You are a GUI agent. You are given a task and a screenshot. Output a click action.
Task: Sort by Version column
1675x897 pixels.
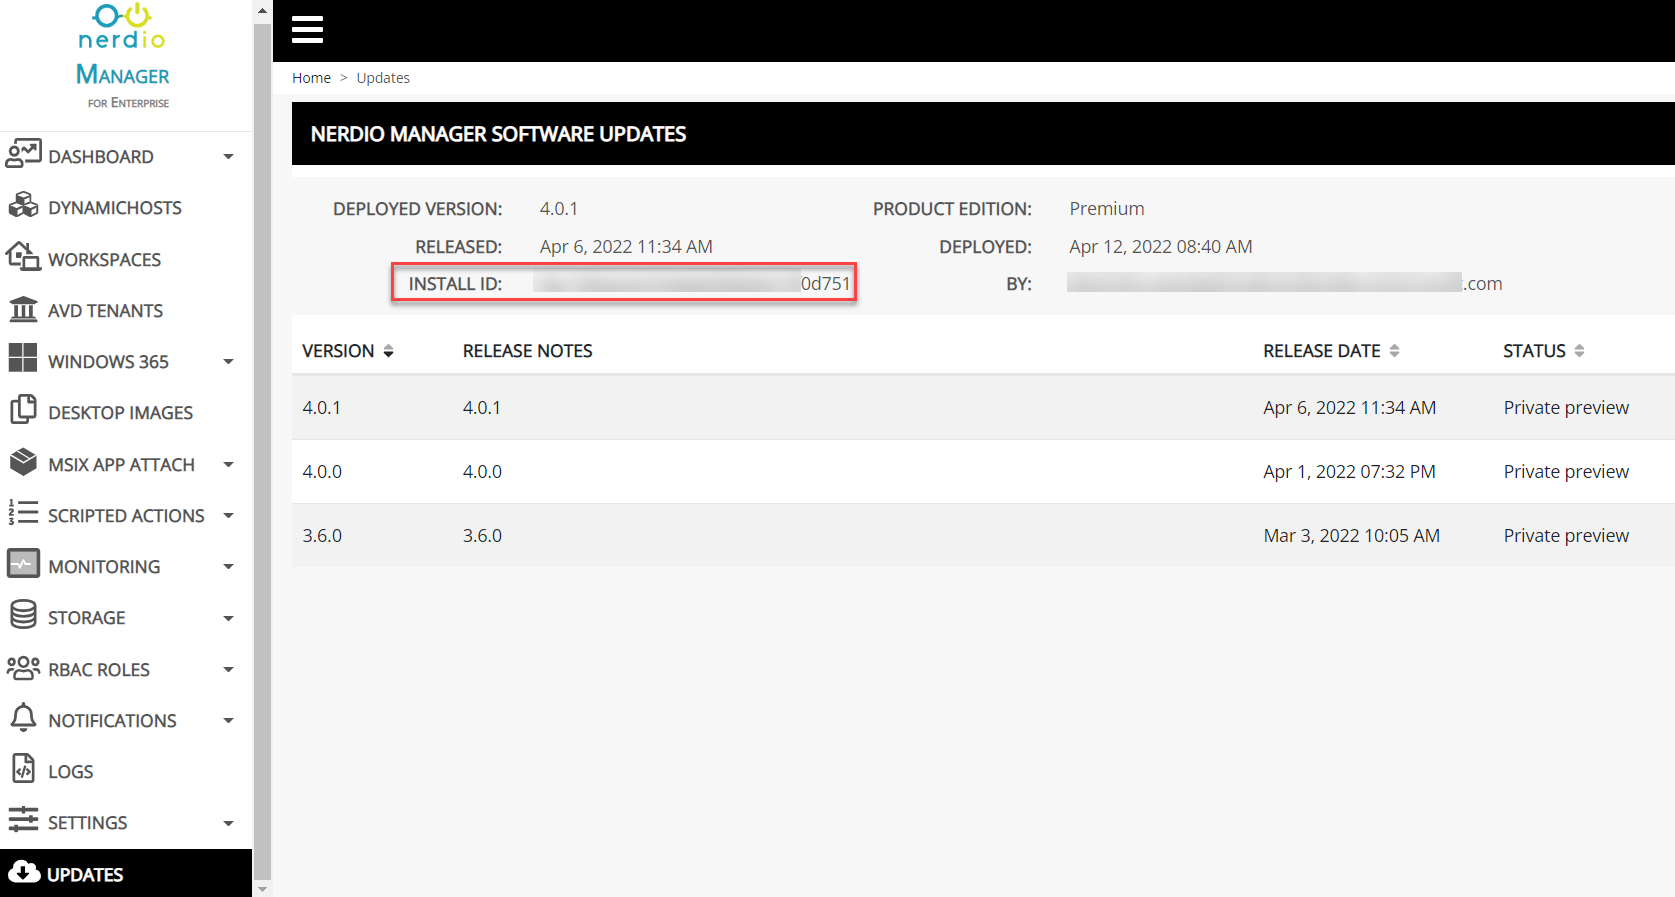348,351
